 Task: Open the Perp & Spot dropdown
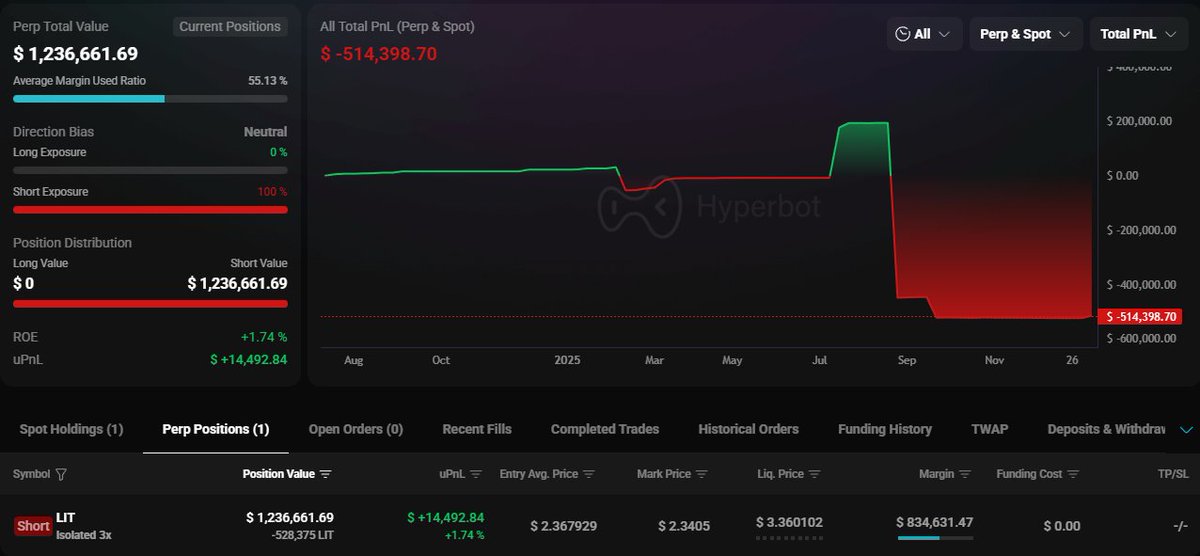[x=1025, y=34]
